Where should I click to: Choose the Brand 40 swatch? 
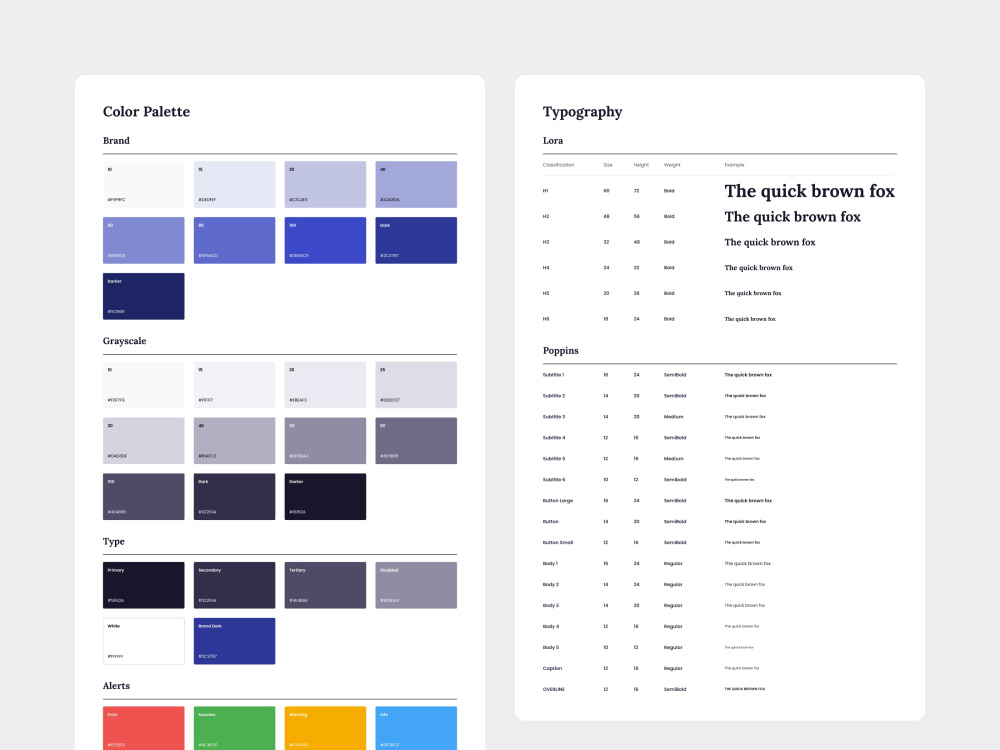(x=416, y=184)
